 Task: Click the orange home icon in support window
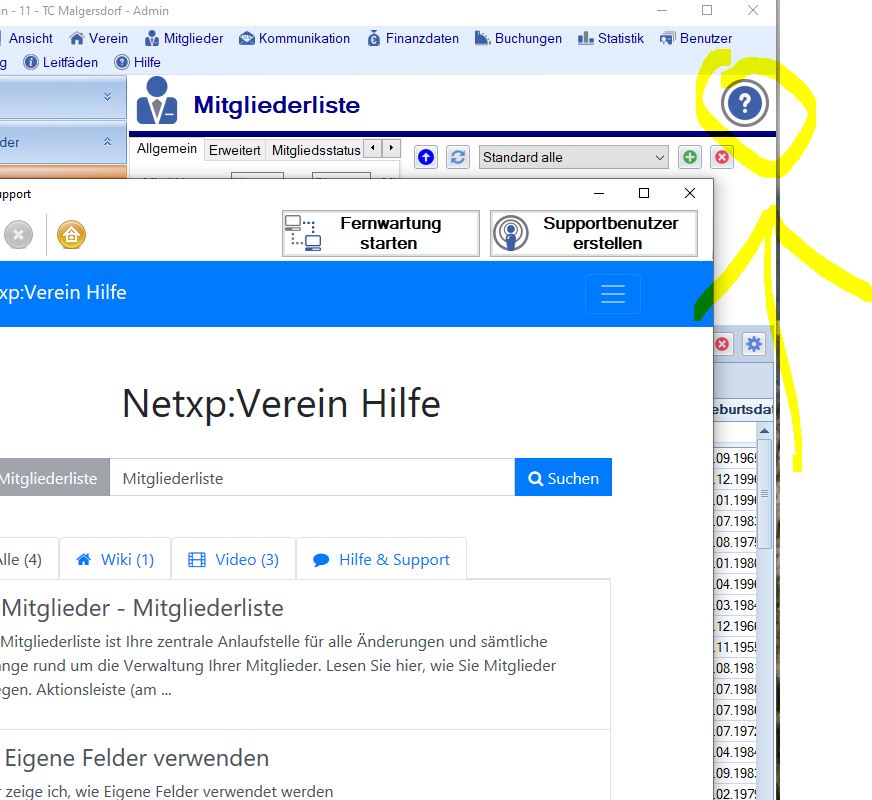tap(71, 235)
